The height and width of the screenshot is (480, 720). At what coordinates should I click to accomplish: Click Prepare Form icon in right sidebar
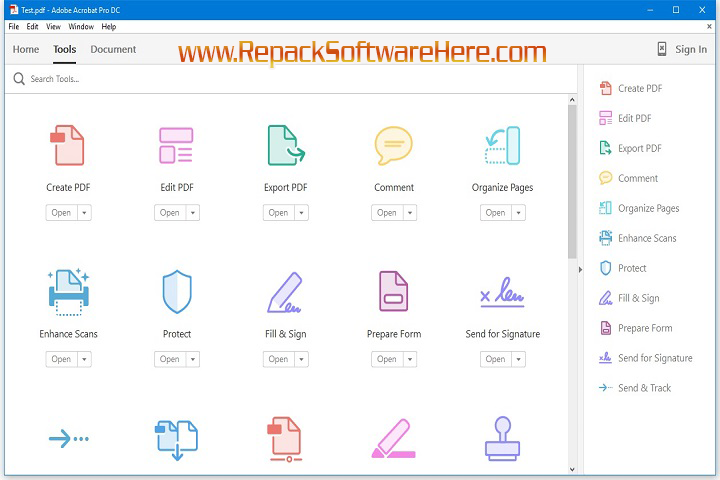tap(606, 328)
